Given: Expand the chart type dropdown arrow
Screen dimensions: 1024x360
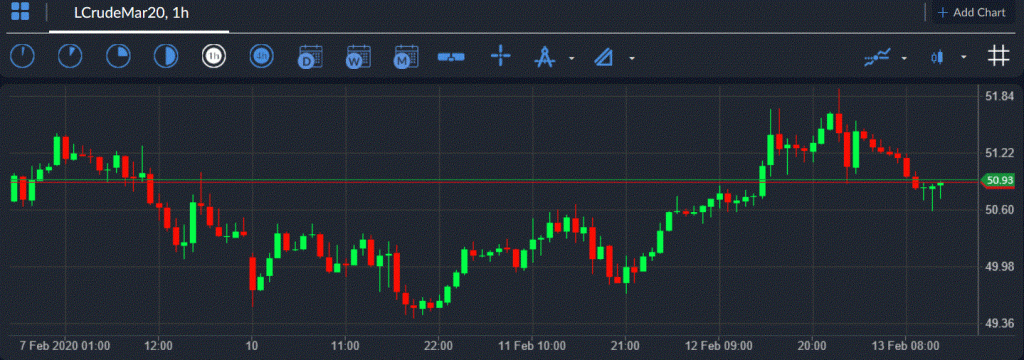Looking at the screenshot, I should pos(964,58).
